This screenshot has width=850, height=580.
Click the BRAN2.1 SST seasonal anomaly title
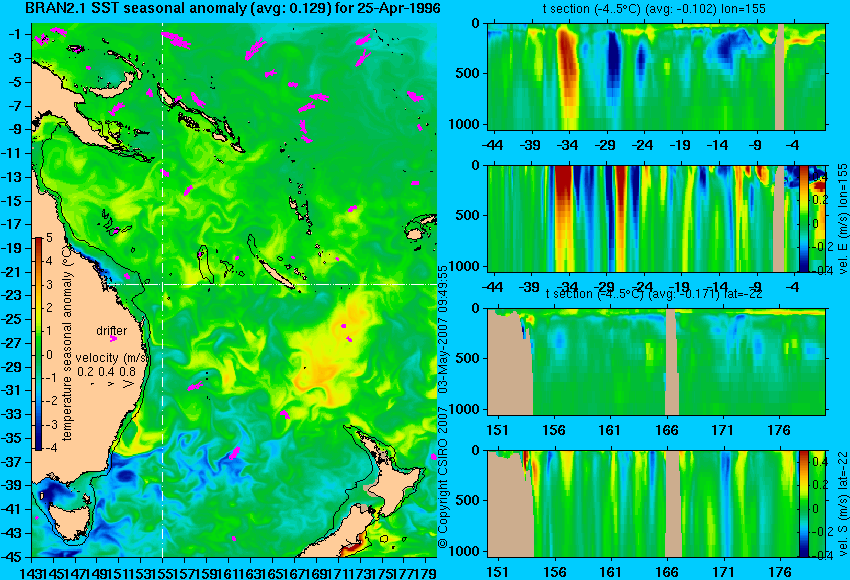233,9
